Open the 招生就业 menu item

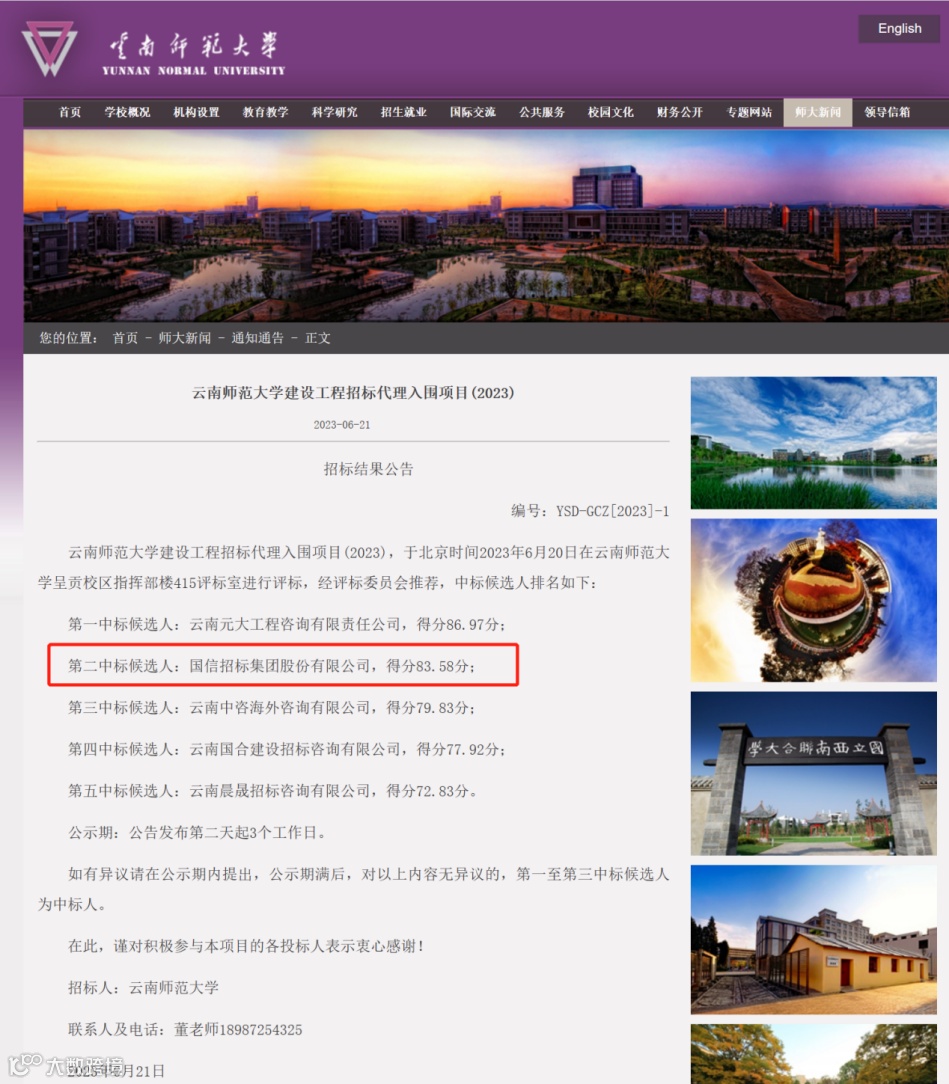404,112
